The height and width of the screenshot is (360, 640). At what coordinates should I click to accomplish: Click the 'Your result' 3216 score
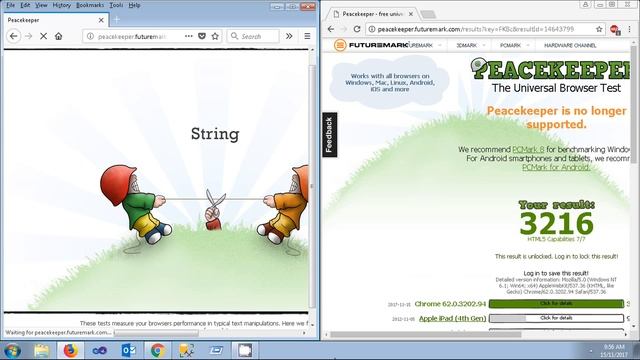click(x=556, y=224)
